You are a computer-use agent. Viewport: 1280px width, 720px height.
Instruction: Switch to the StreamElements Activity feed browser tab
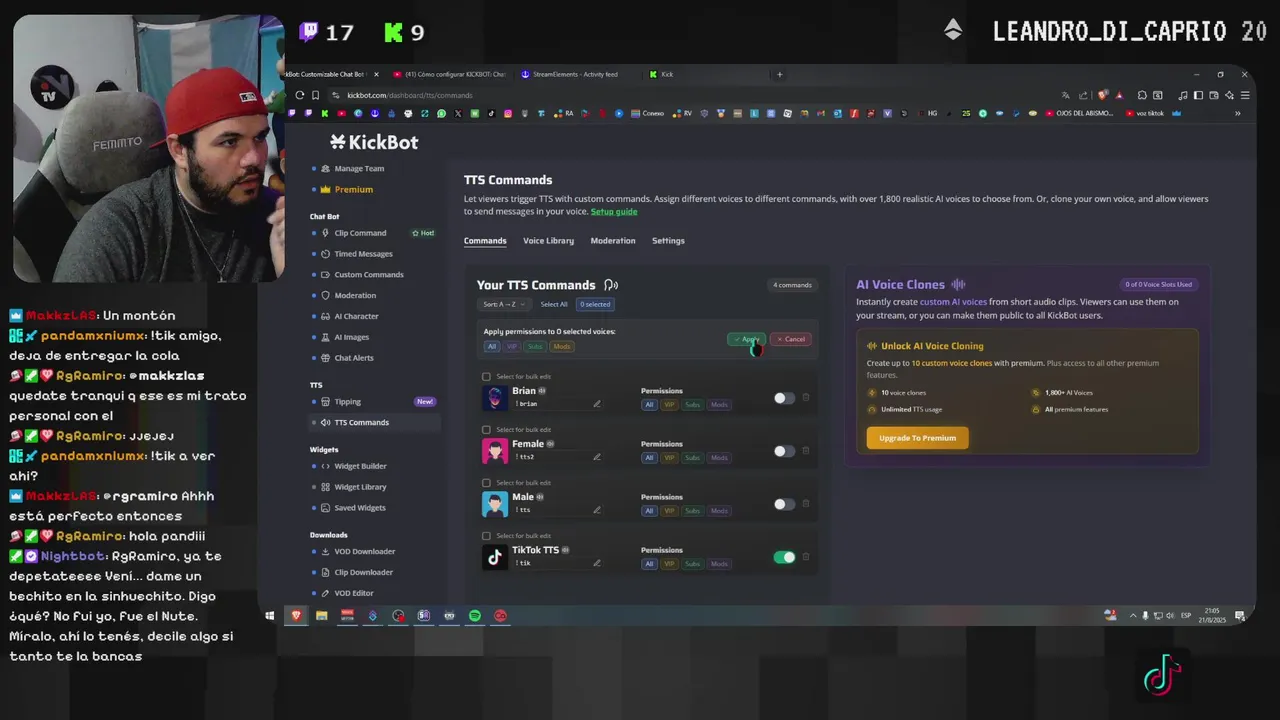click(575, 74)
